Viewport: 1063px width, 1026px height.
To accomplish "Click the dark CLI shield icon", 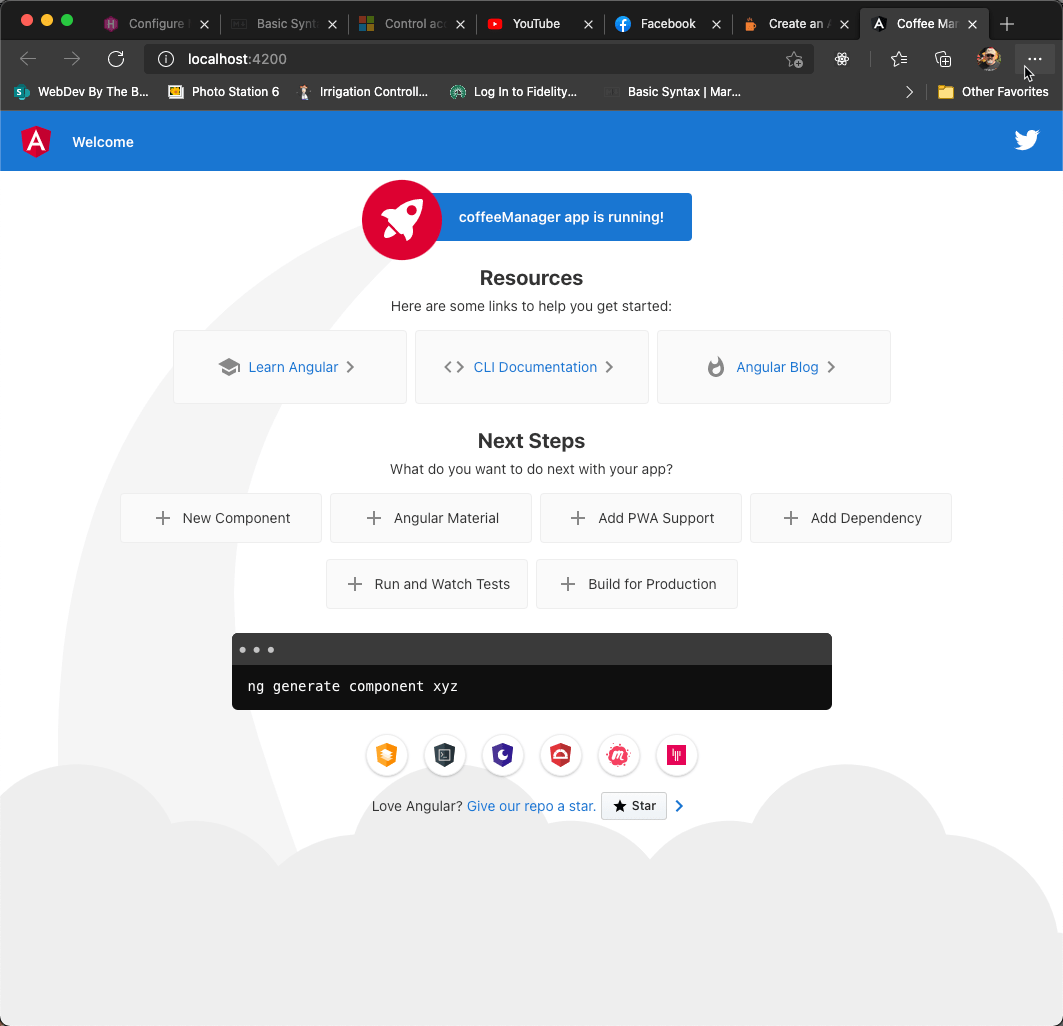I will pyautogui.click(x=445, y=755).
